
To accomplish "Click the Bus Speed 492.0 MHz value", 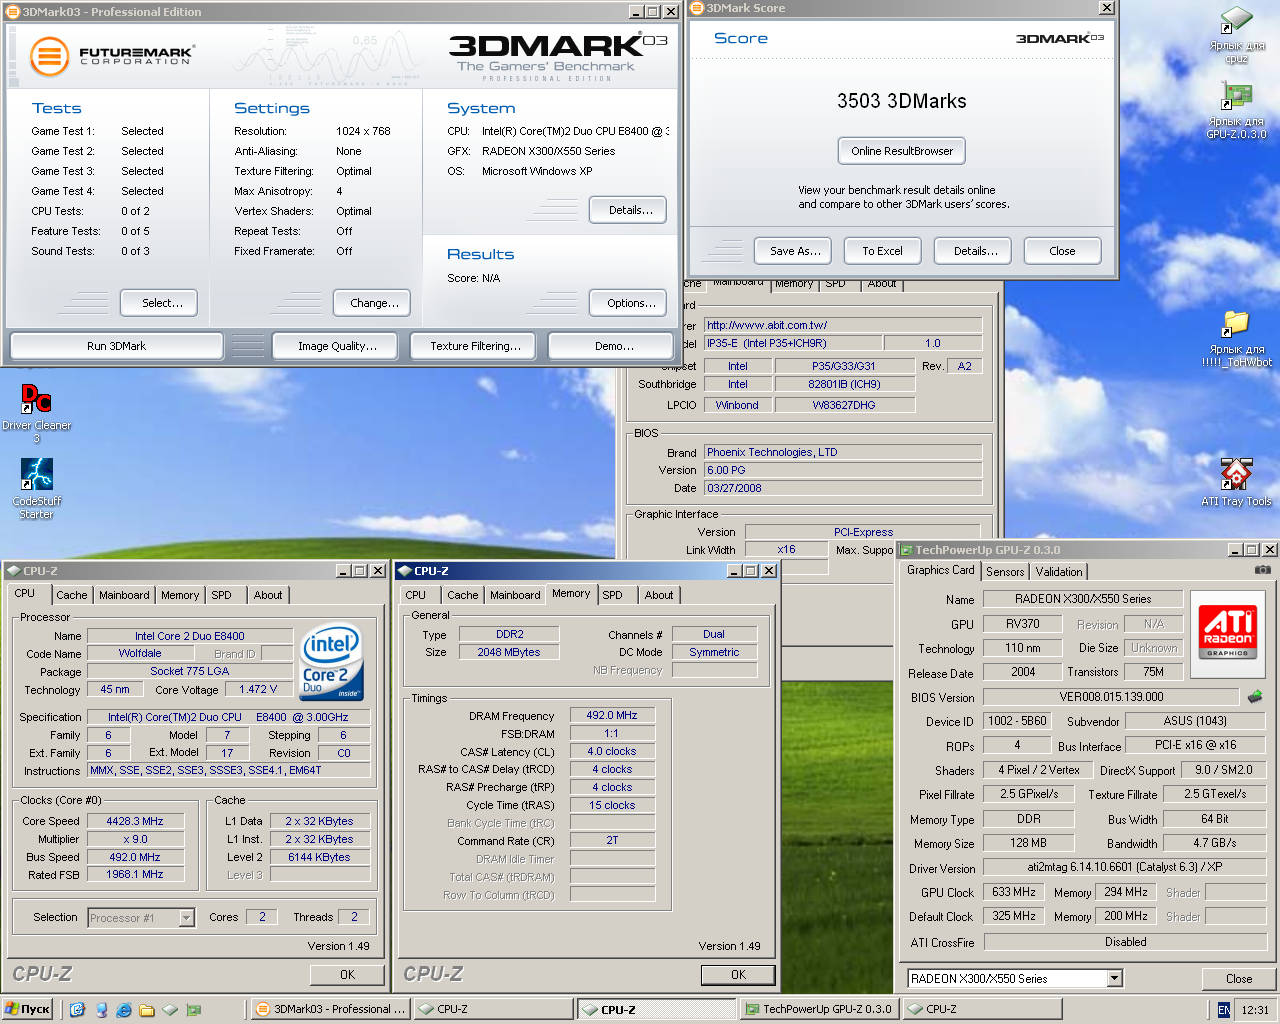I will (x=134, y=857).
